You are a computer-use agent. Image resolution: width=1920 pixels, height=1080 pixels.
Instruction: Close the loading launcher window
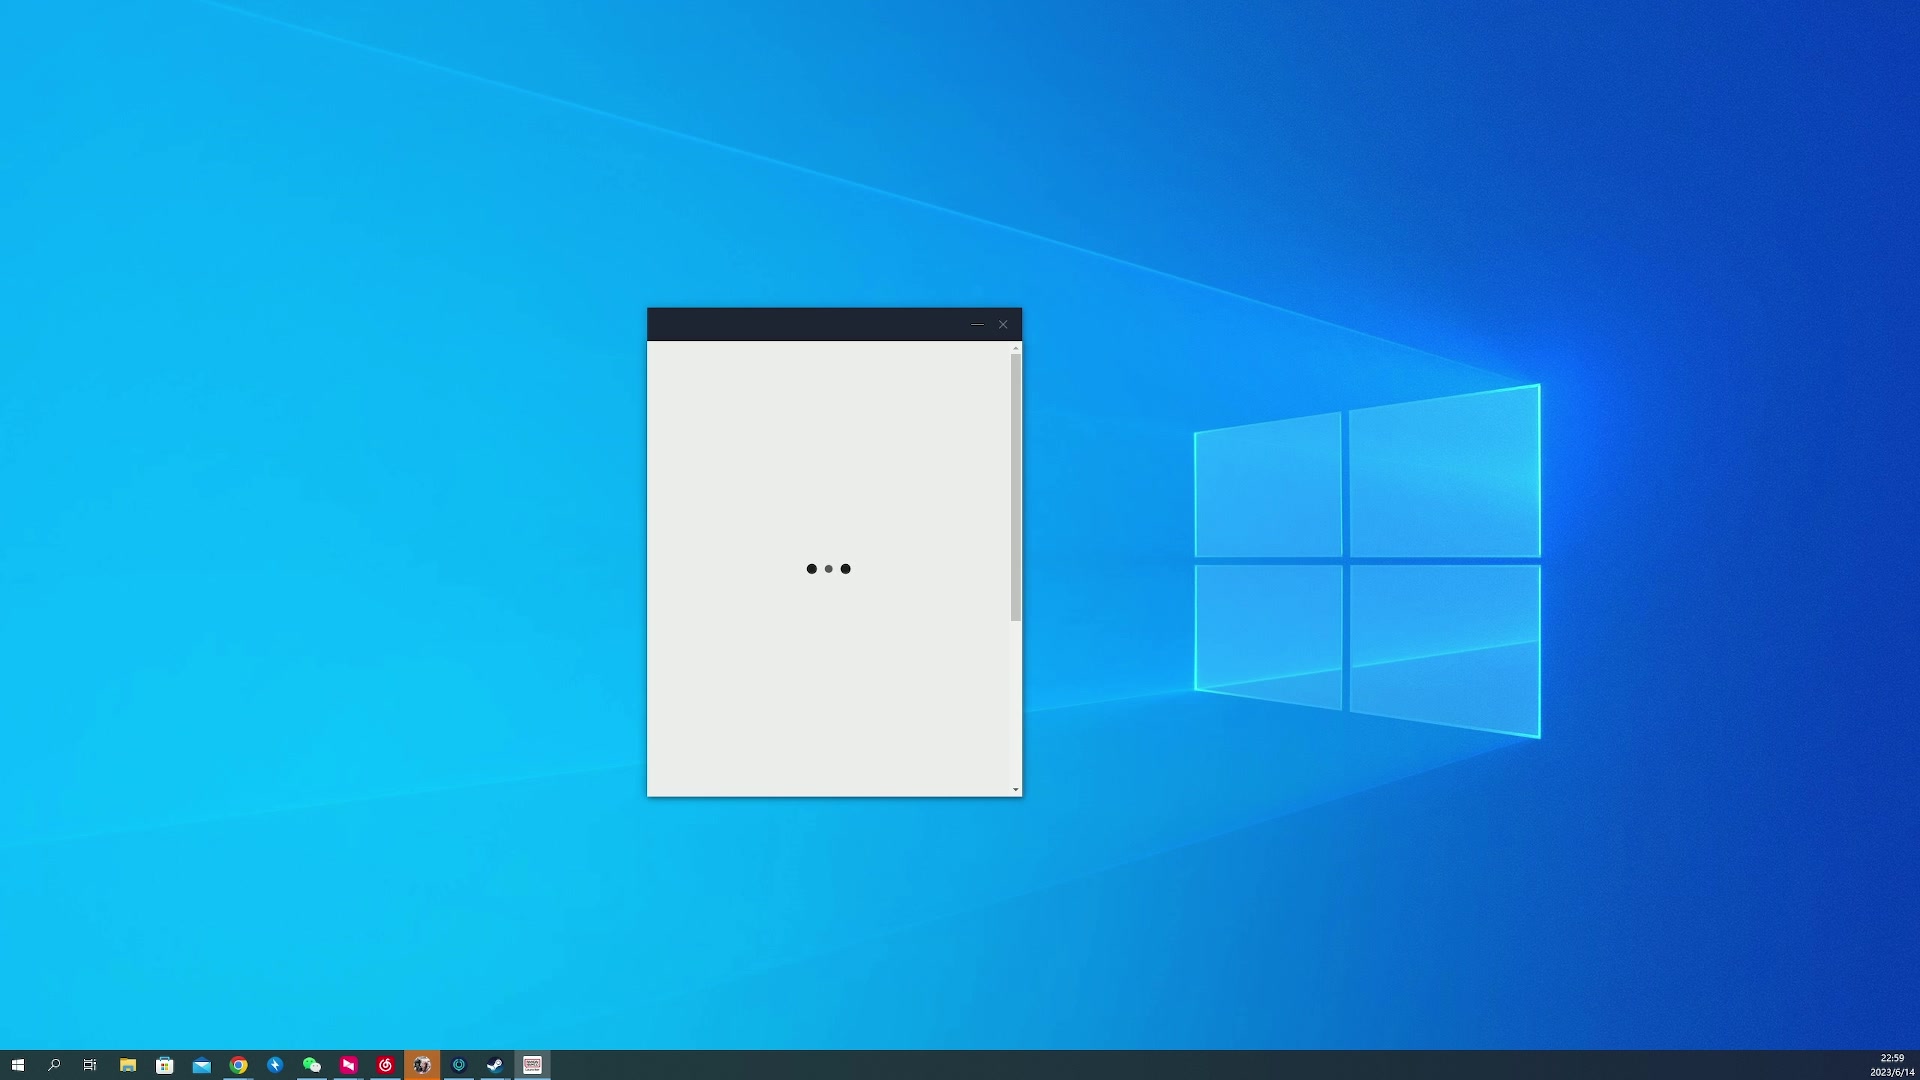[x=1003, y=324]
